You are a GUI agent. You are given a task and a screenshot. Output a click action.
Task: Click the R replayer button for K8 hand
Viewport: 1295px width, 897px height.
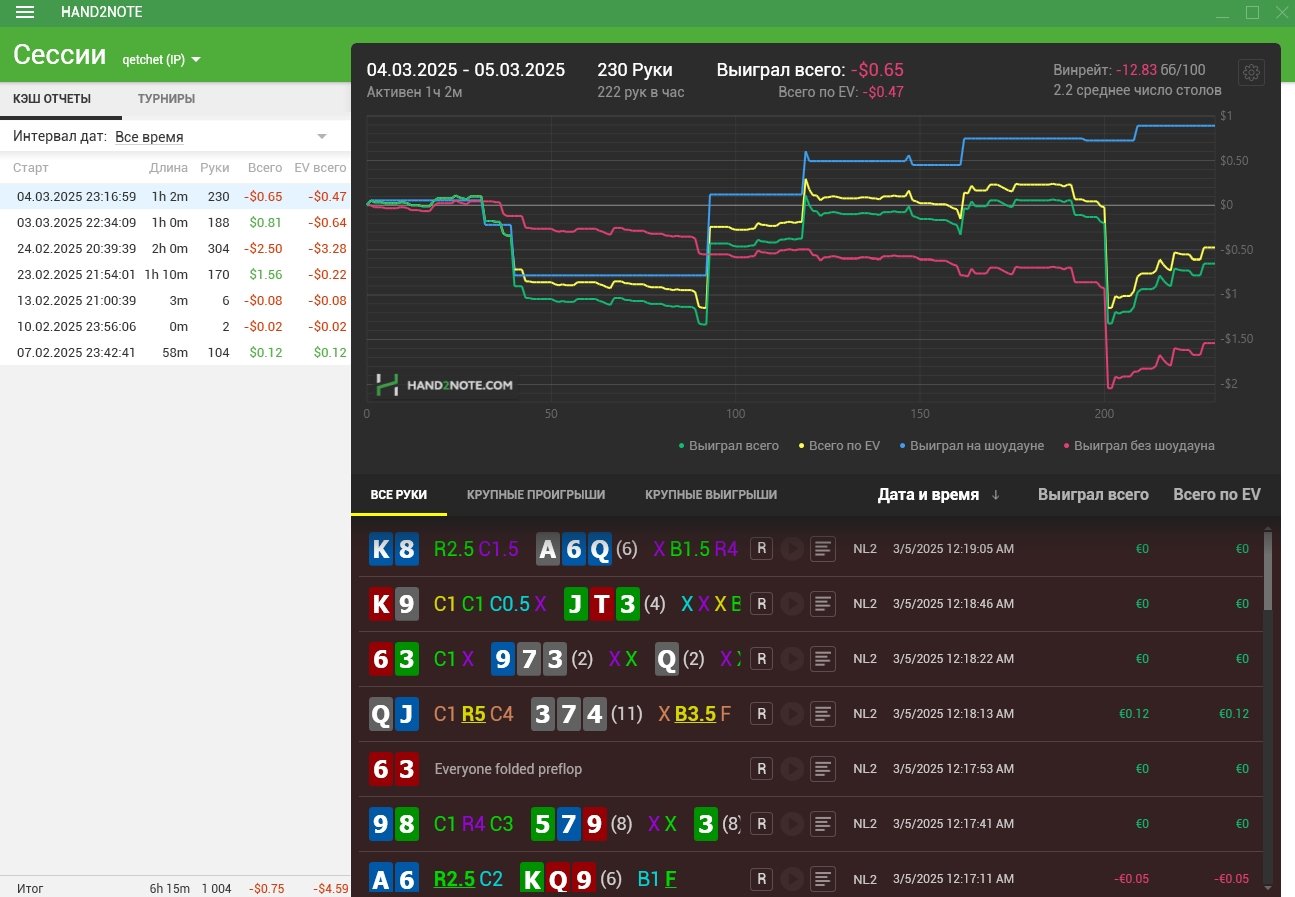point(761,548)
